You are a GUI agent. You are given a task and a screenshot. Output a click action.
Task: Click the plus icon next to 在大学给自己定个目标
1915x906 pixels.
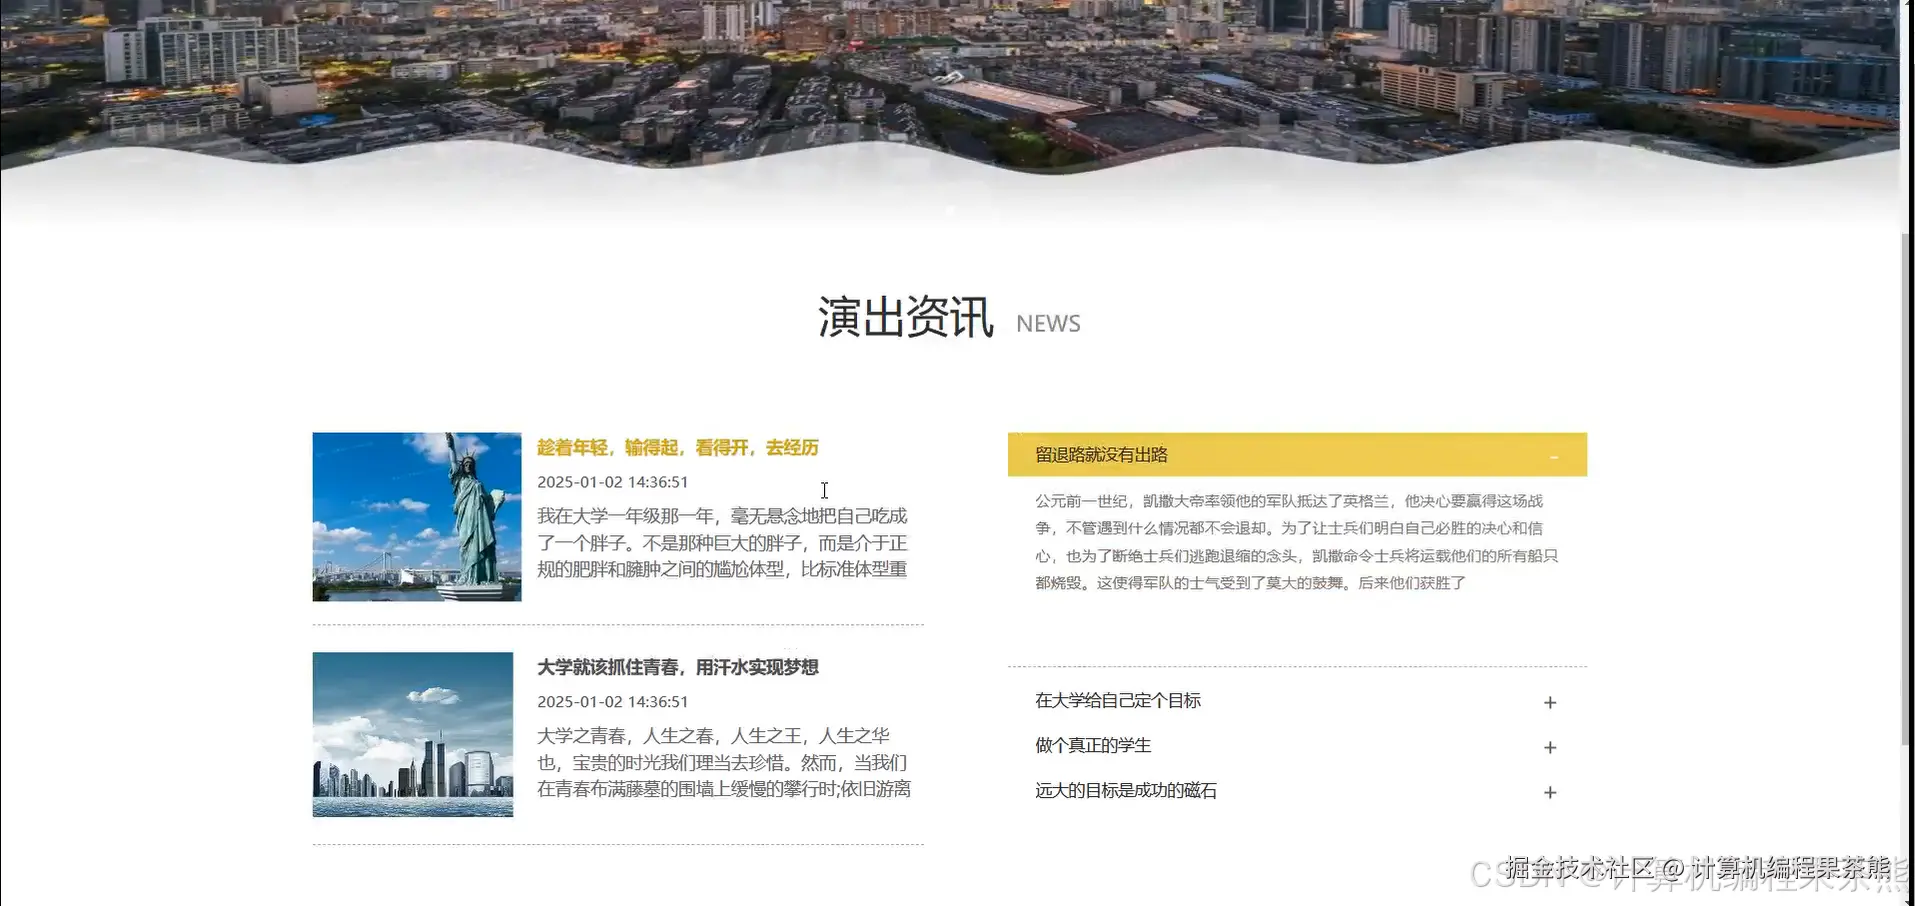[1549, 702]
